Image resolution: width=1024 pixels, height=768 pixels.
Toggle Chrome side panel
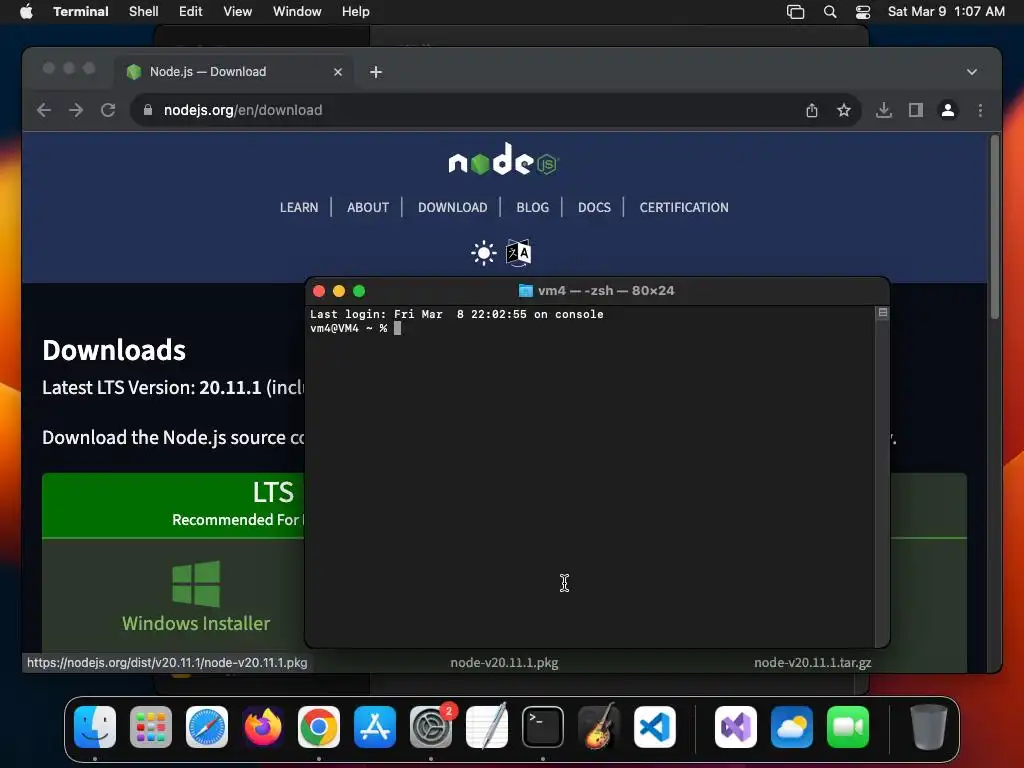(916, 110)
